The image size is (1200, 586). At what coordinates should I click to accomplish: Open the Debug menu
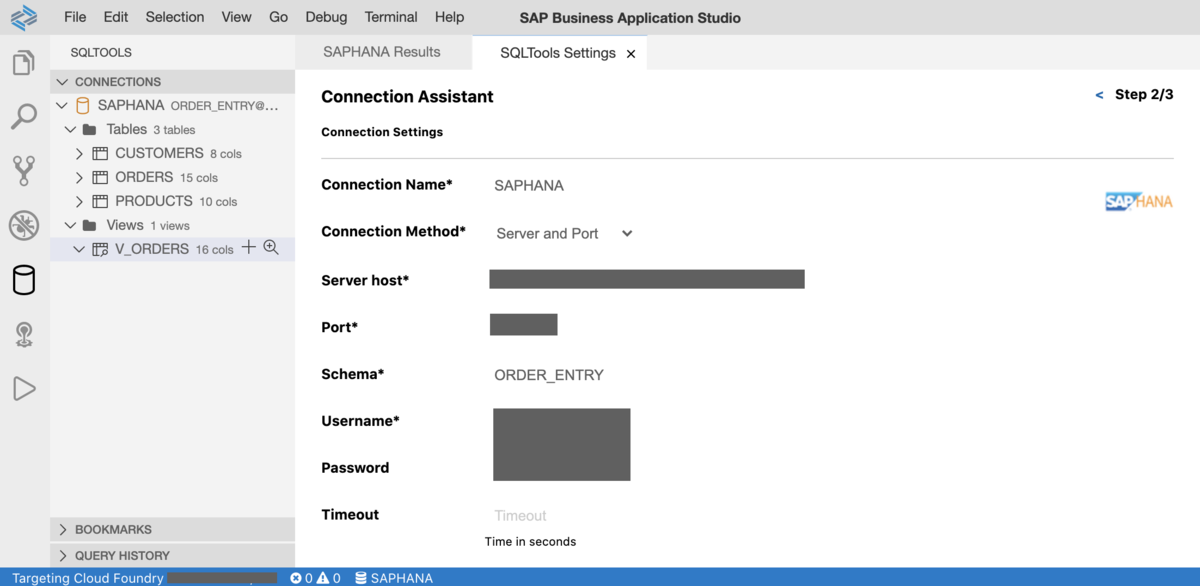(x=326, y=17)
